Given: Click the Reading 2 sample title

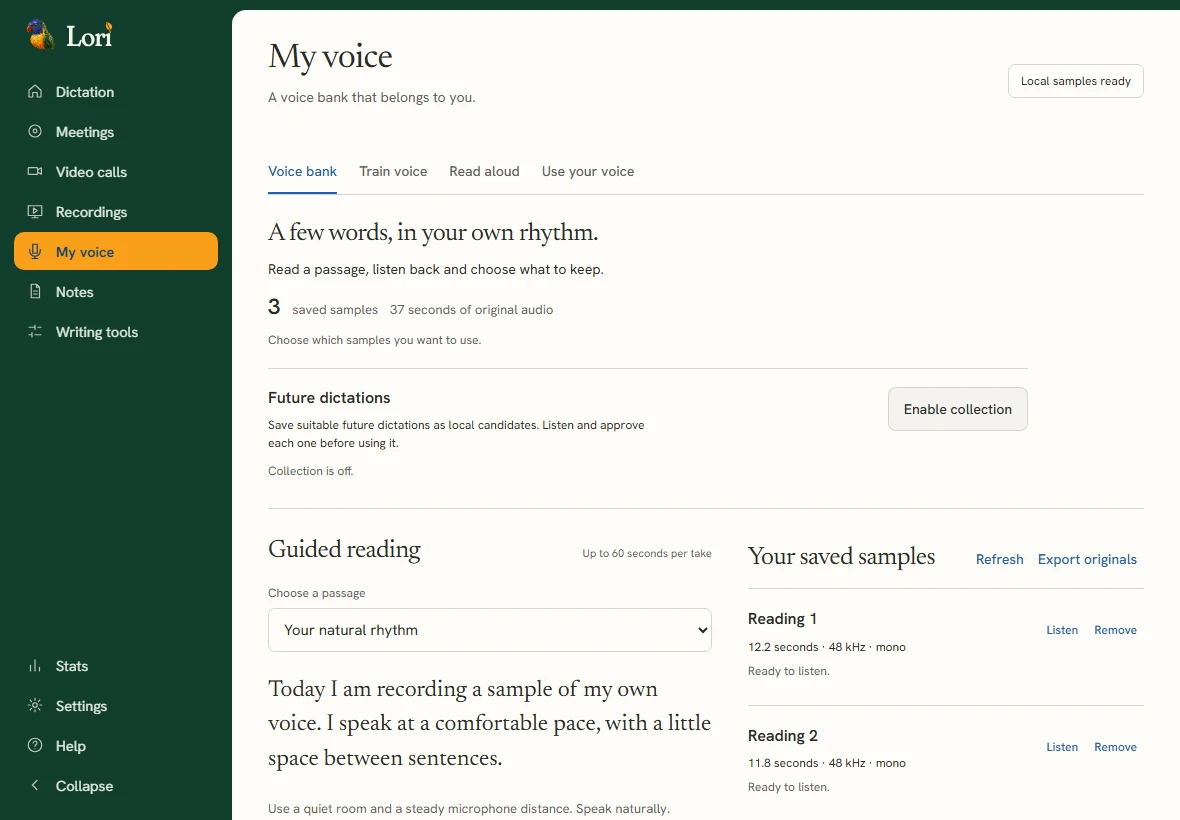Looking at the screenshot, I should (x=783, y=736).
